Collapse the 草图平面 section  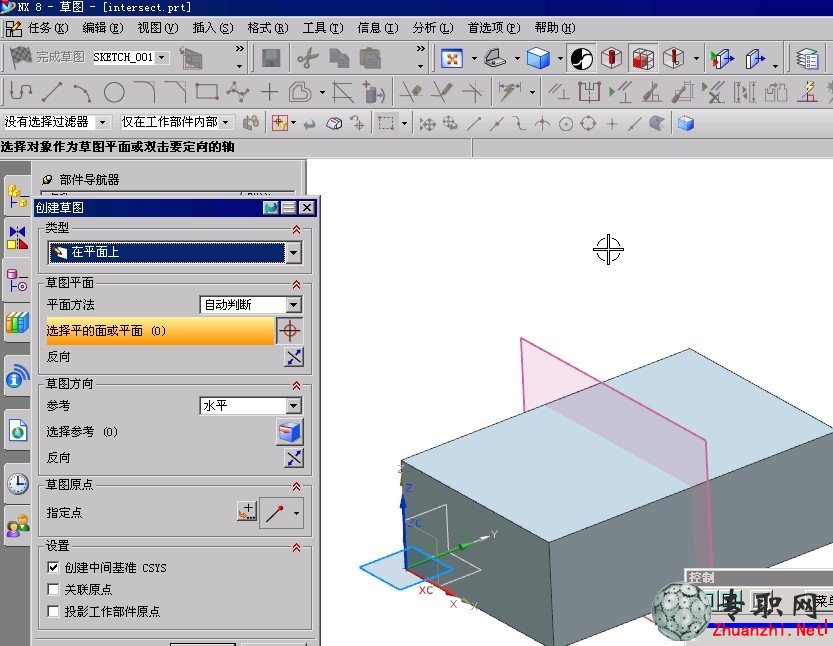(296, 284)
